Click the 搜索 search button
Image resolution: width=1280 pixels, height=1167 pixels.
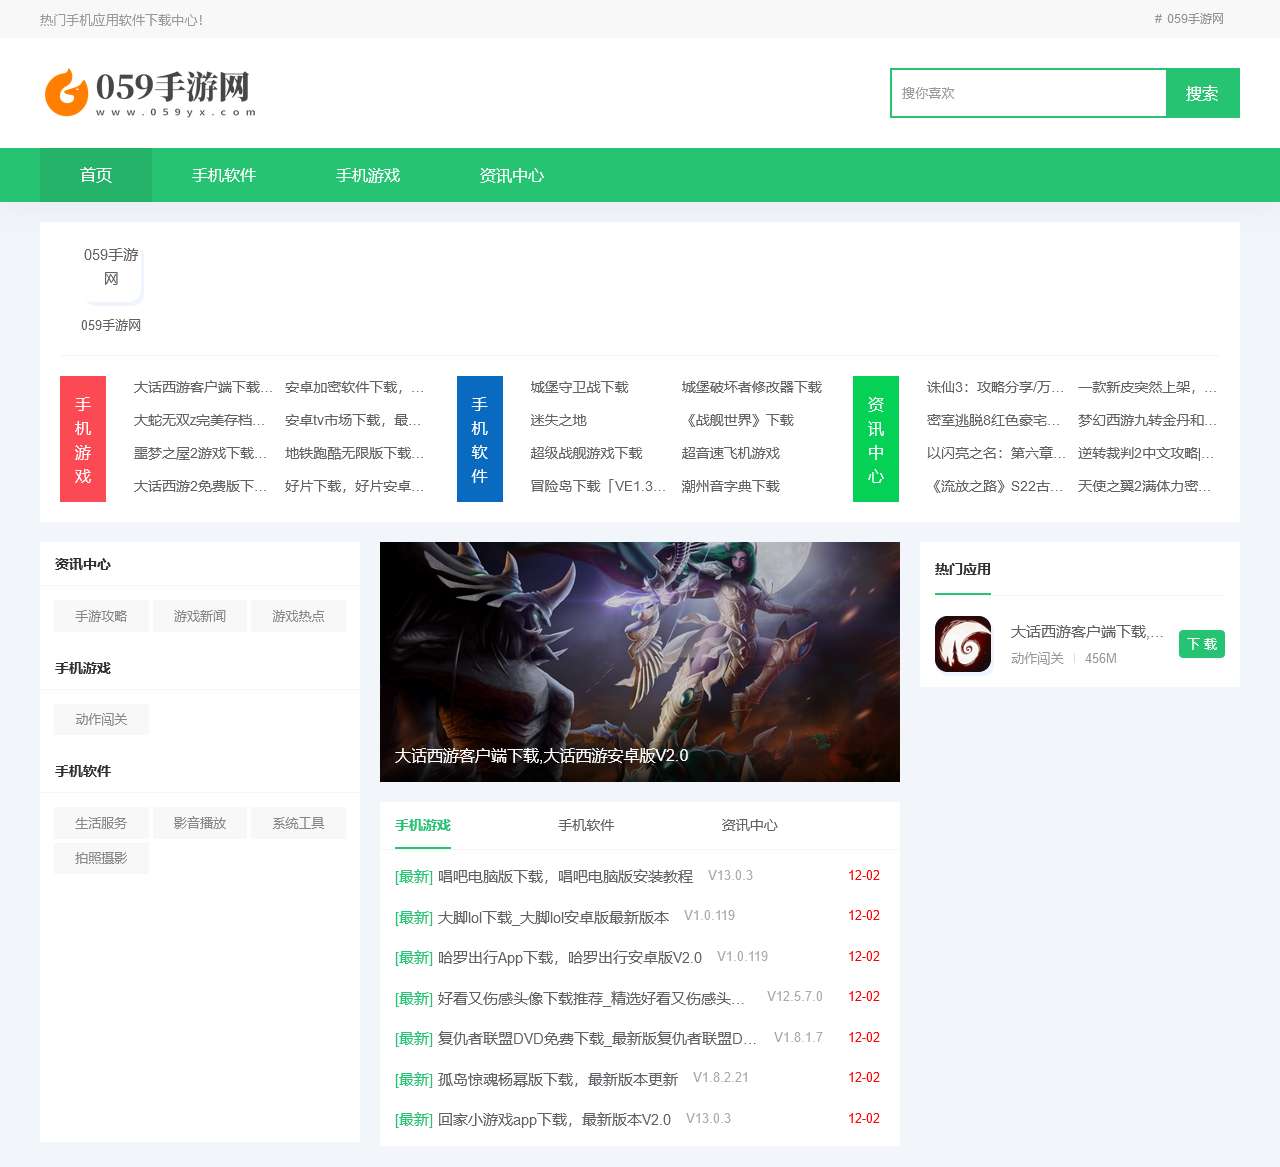(1202, 92)
